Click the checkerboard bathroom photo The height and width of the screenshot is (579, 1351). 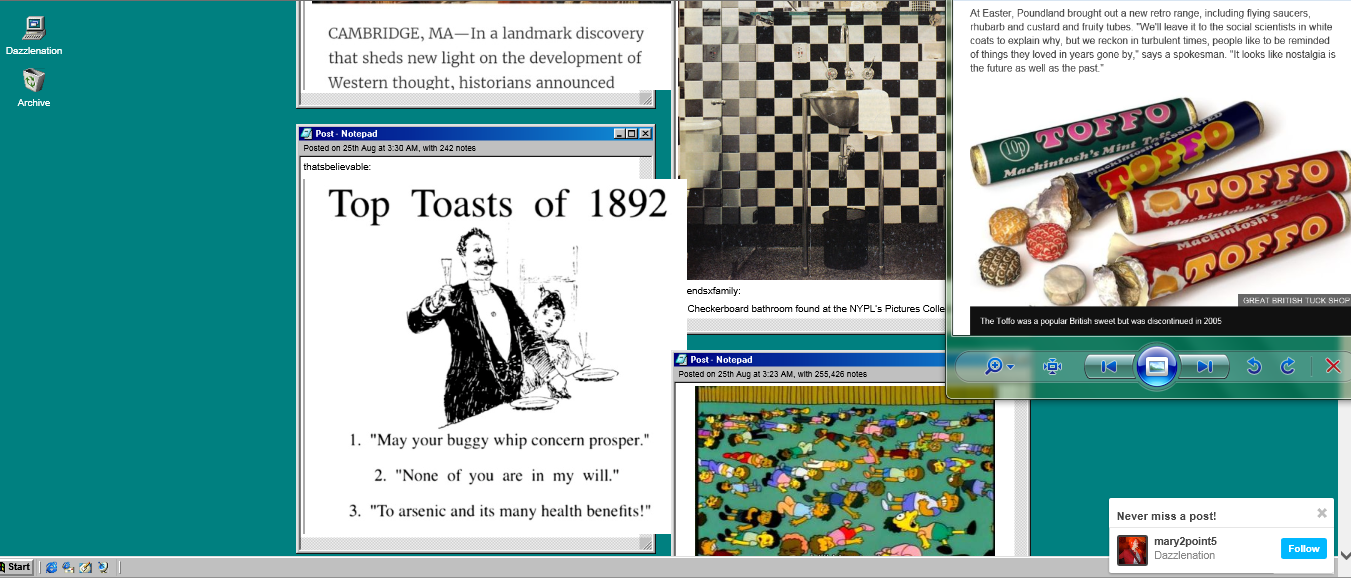tap(812, 140)
